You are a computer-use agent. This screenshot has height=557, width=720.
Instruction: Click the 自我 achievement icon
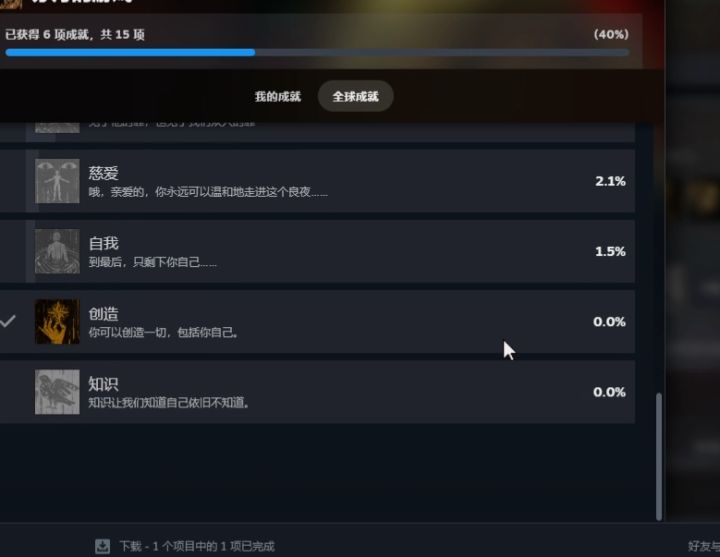(57, 251)
